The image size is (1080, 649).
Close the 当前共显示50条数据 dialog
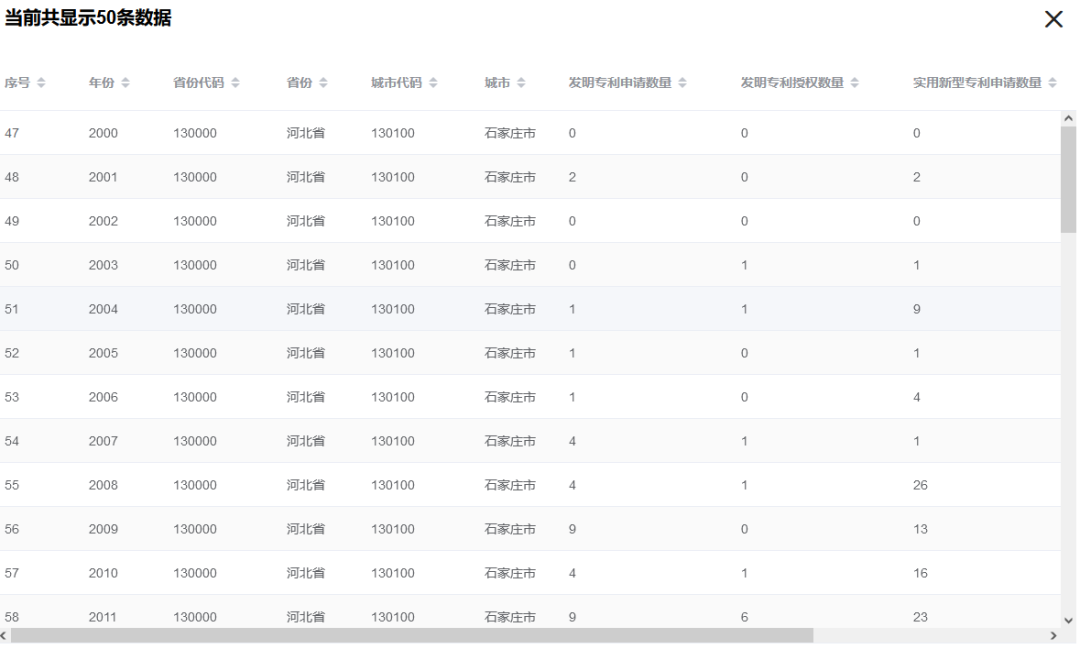[1053, 19]
